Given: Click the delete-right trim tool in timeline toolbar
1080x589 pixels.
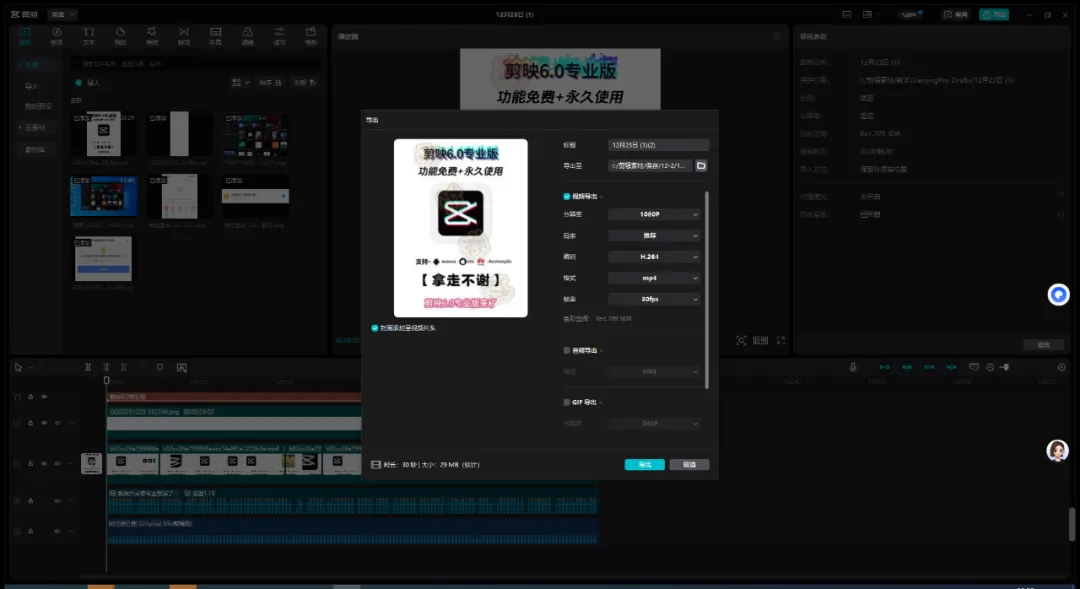Looking at the screenshot, I should coord(124,367).
